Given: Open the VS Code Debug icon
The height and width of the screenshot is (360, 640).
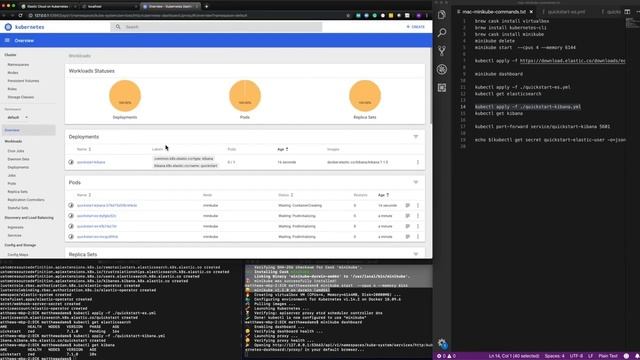Looking at the screenshot, I should tap(442, 69).
